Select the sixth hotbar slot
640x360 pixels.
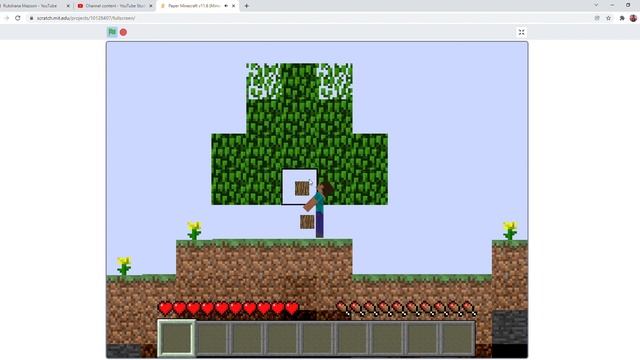[x=353, y=339]
